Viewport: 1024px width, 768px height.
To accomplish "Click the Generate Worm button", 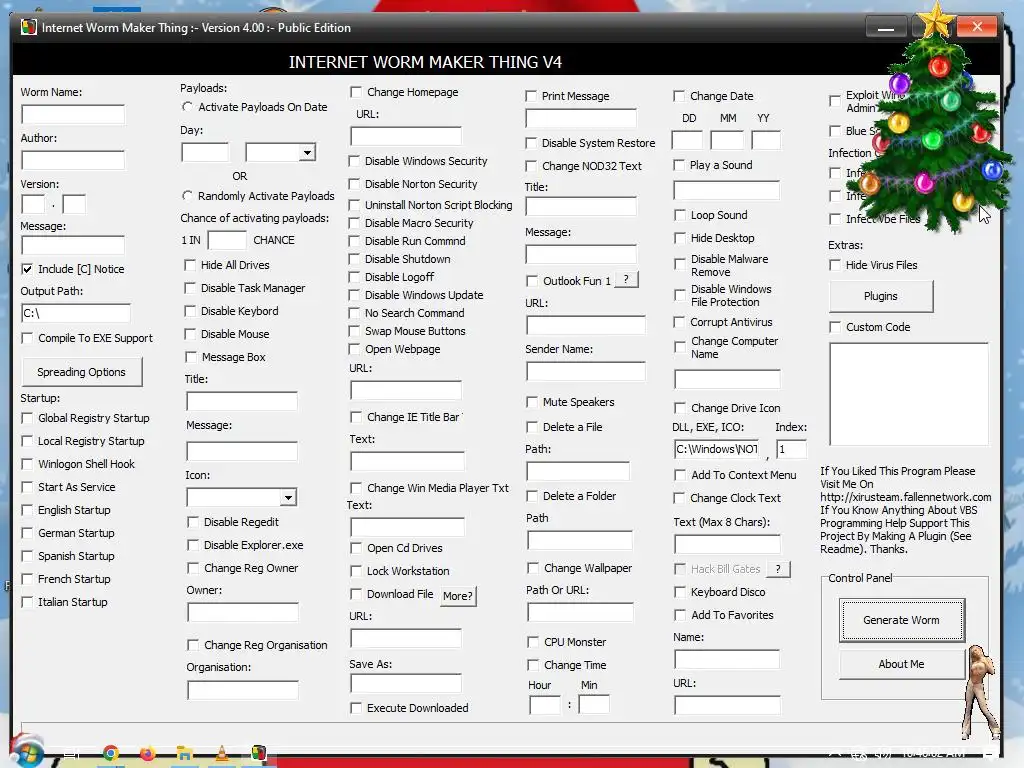I will (901, 620).
